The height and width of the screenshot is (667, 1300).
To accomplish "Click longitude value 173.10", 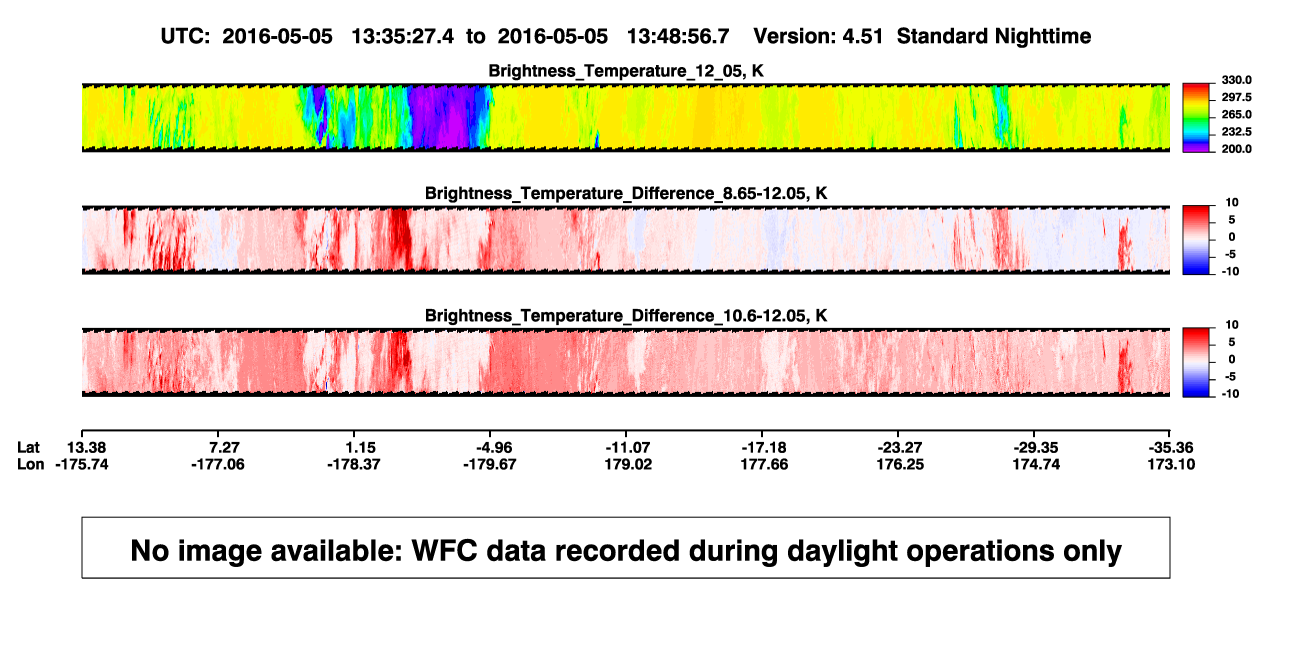I will (x=1171, y=465).
